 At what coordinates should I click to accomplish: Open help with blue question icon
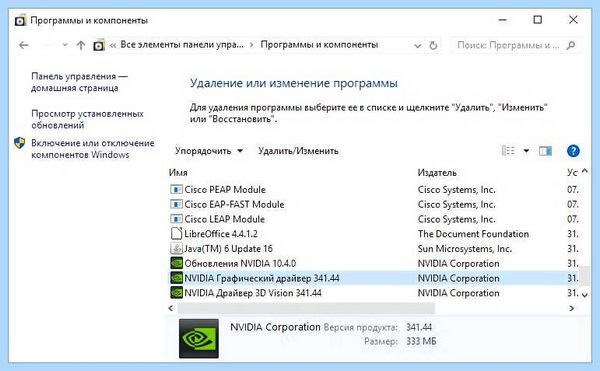573,151
